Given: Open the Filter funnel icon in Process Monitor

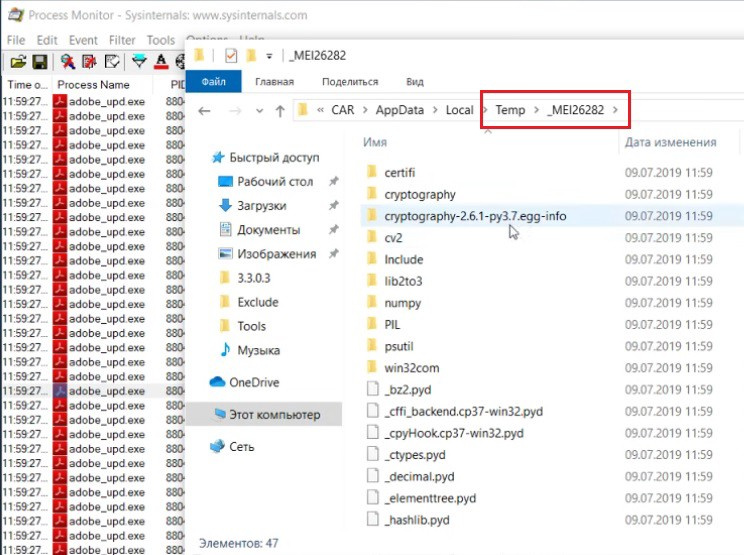Looking at the screenshot, I should tap(139, 62).
